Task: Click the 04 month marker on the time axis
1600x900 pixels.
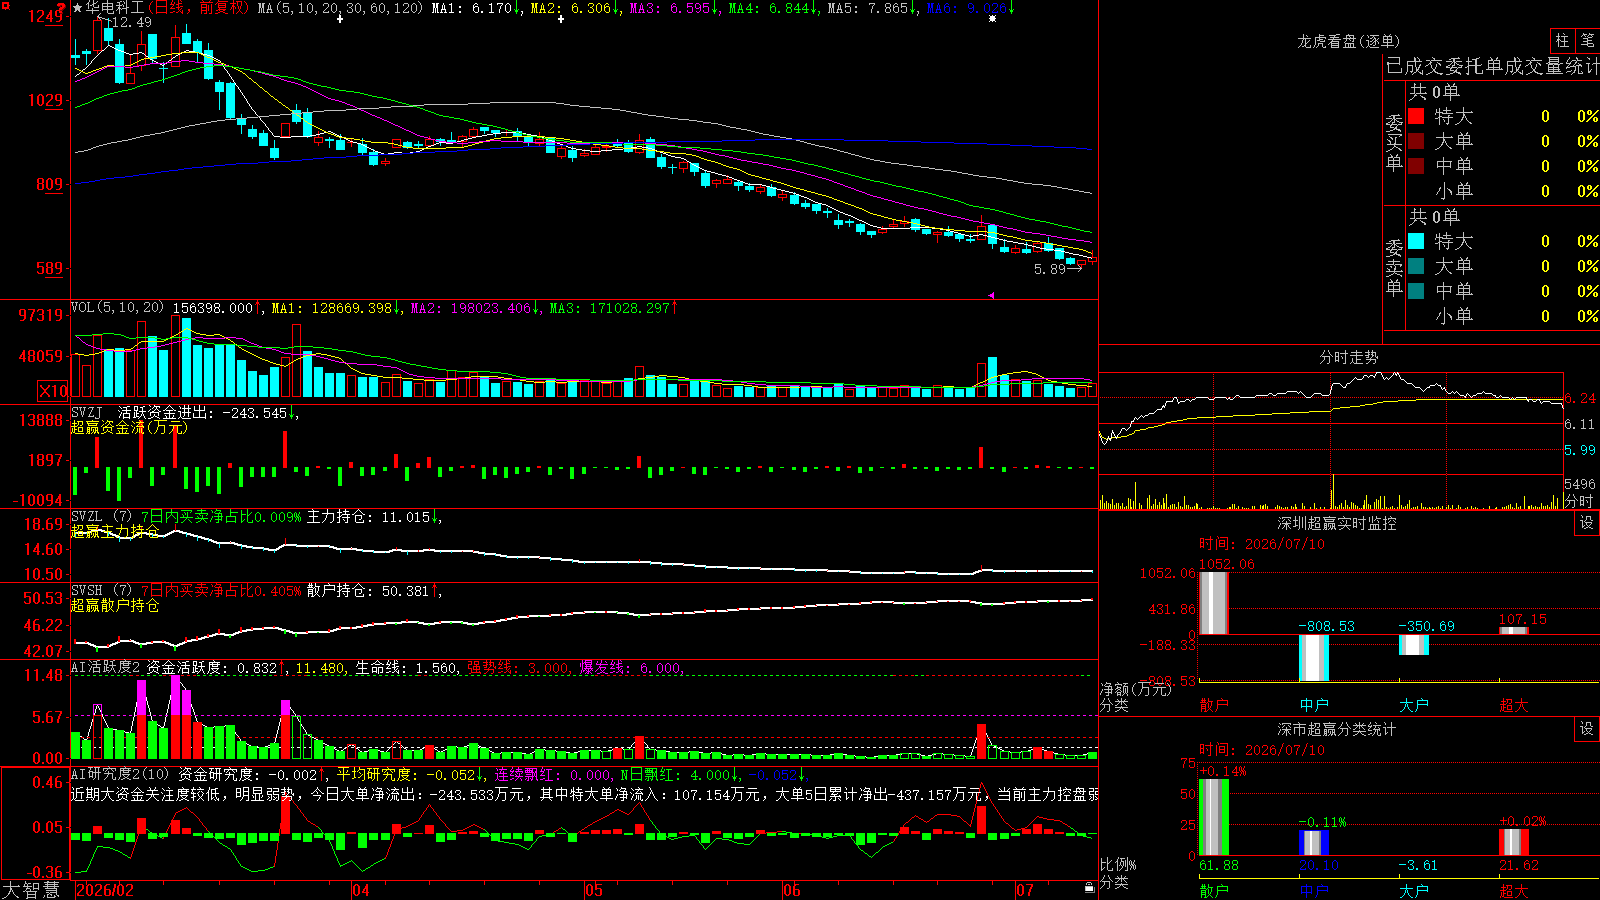Action: 361,890
